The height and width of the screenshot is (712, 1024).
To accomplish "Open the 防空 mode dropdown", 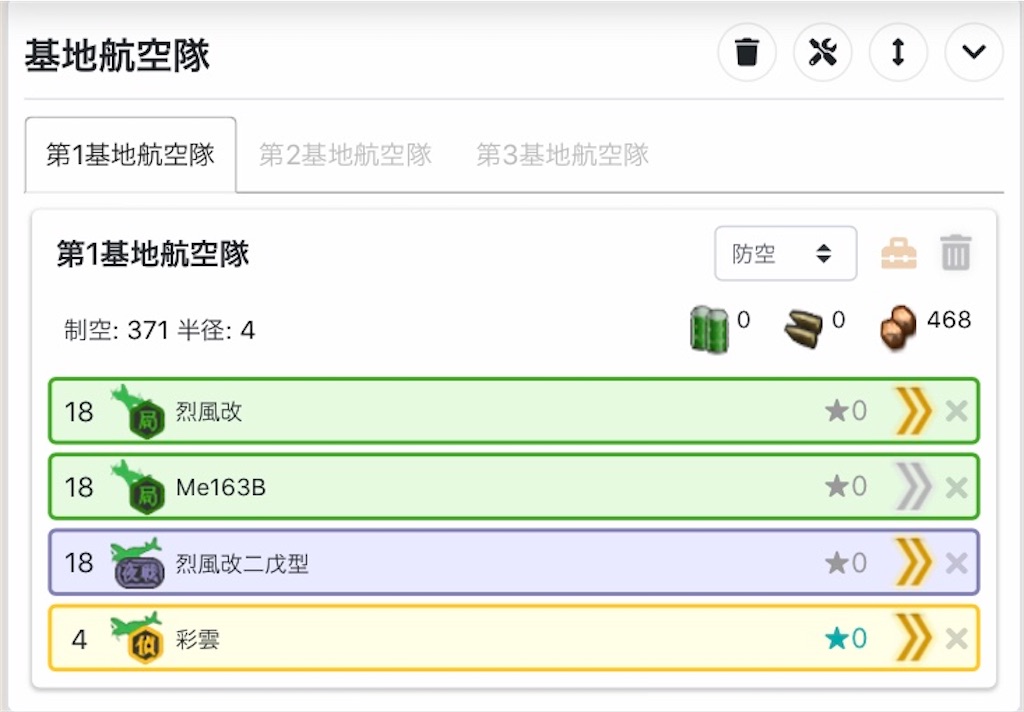I will point(786,253).
